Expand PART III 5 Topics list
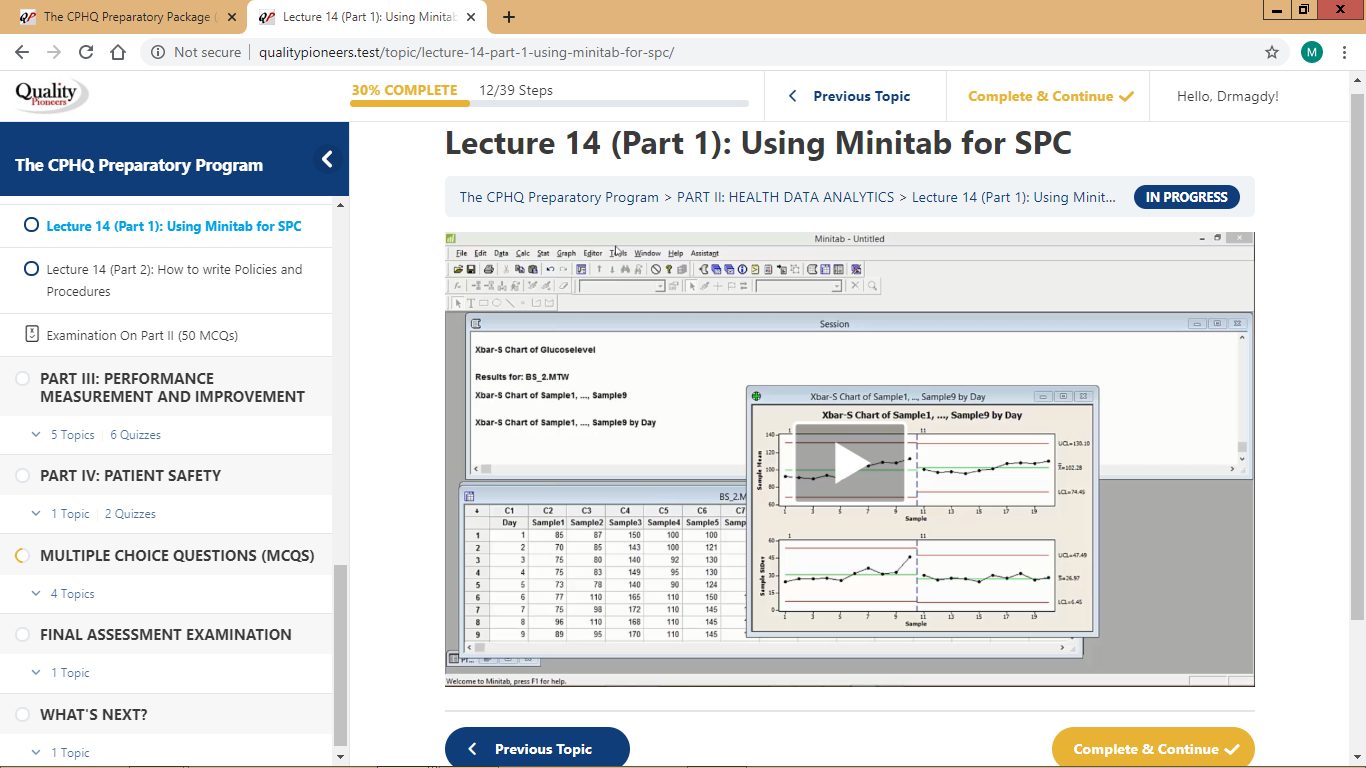 pyautogui.click(x=63, y=435)
